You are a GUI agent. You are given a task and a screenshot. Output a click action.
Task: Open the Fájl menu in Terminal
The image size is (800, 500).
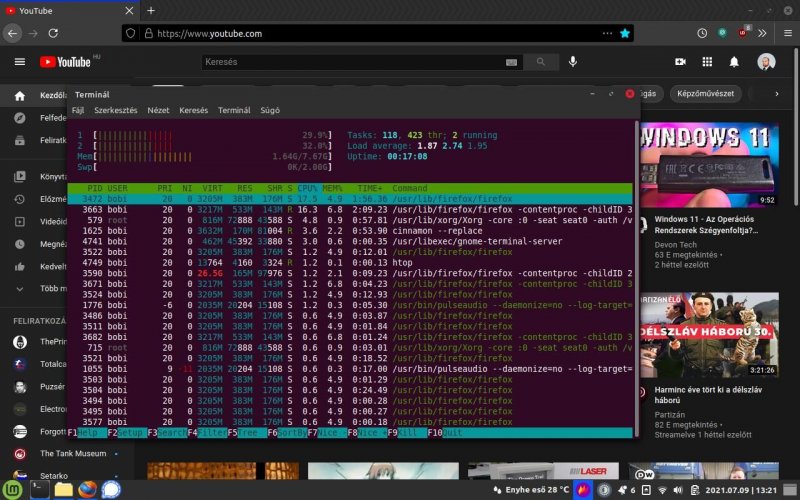[x=78, y=110]
